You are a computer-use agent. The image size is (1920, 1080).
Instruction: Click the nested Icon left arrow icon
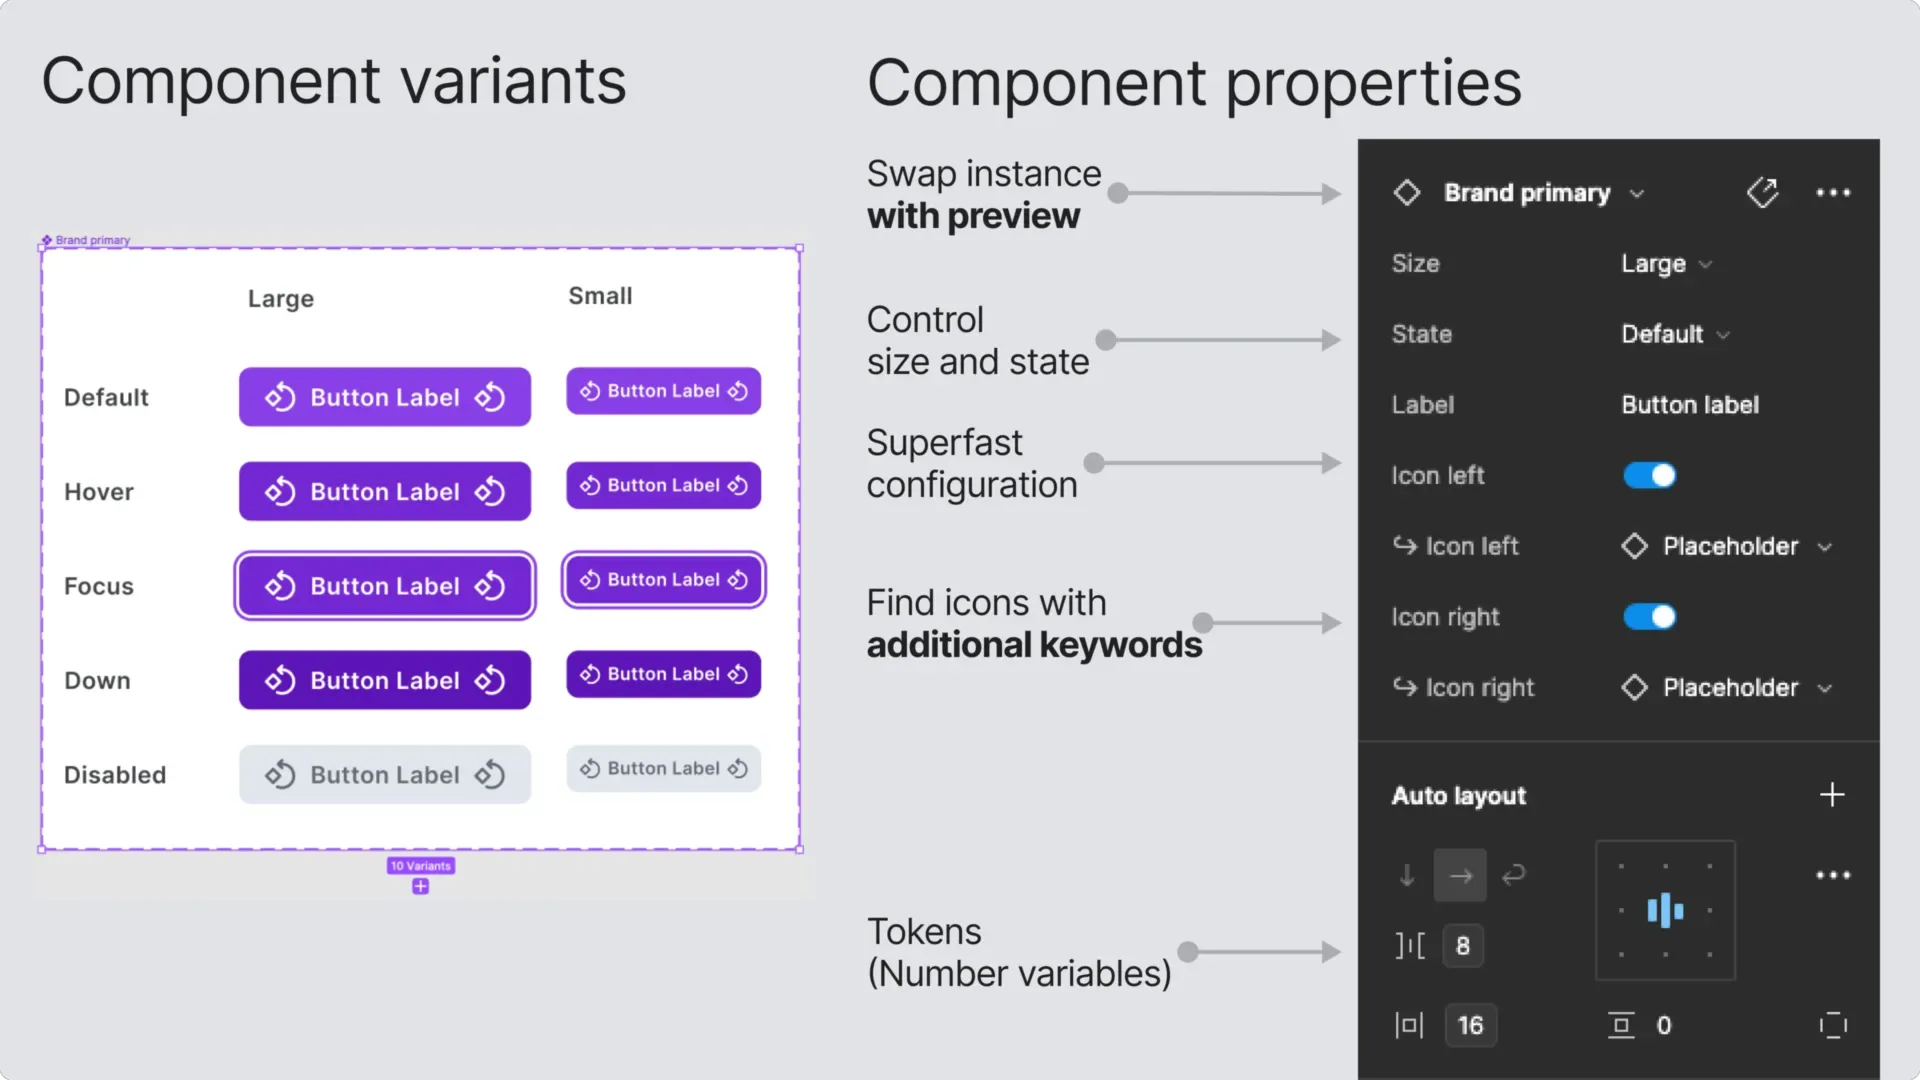tap(1404, 546)
